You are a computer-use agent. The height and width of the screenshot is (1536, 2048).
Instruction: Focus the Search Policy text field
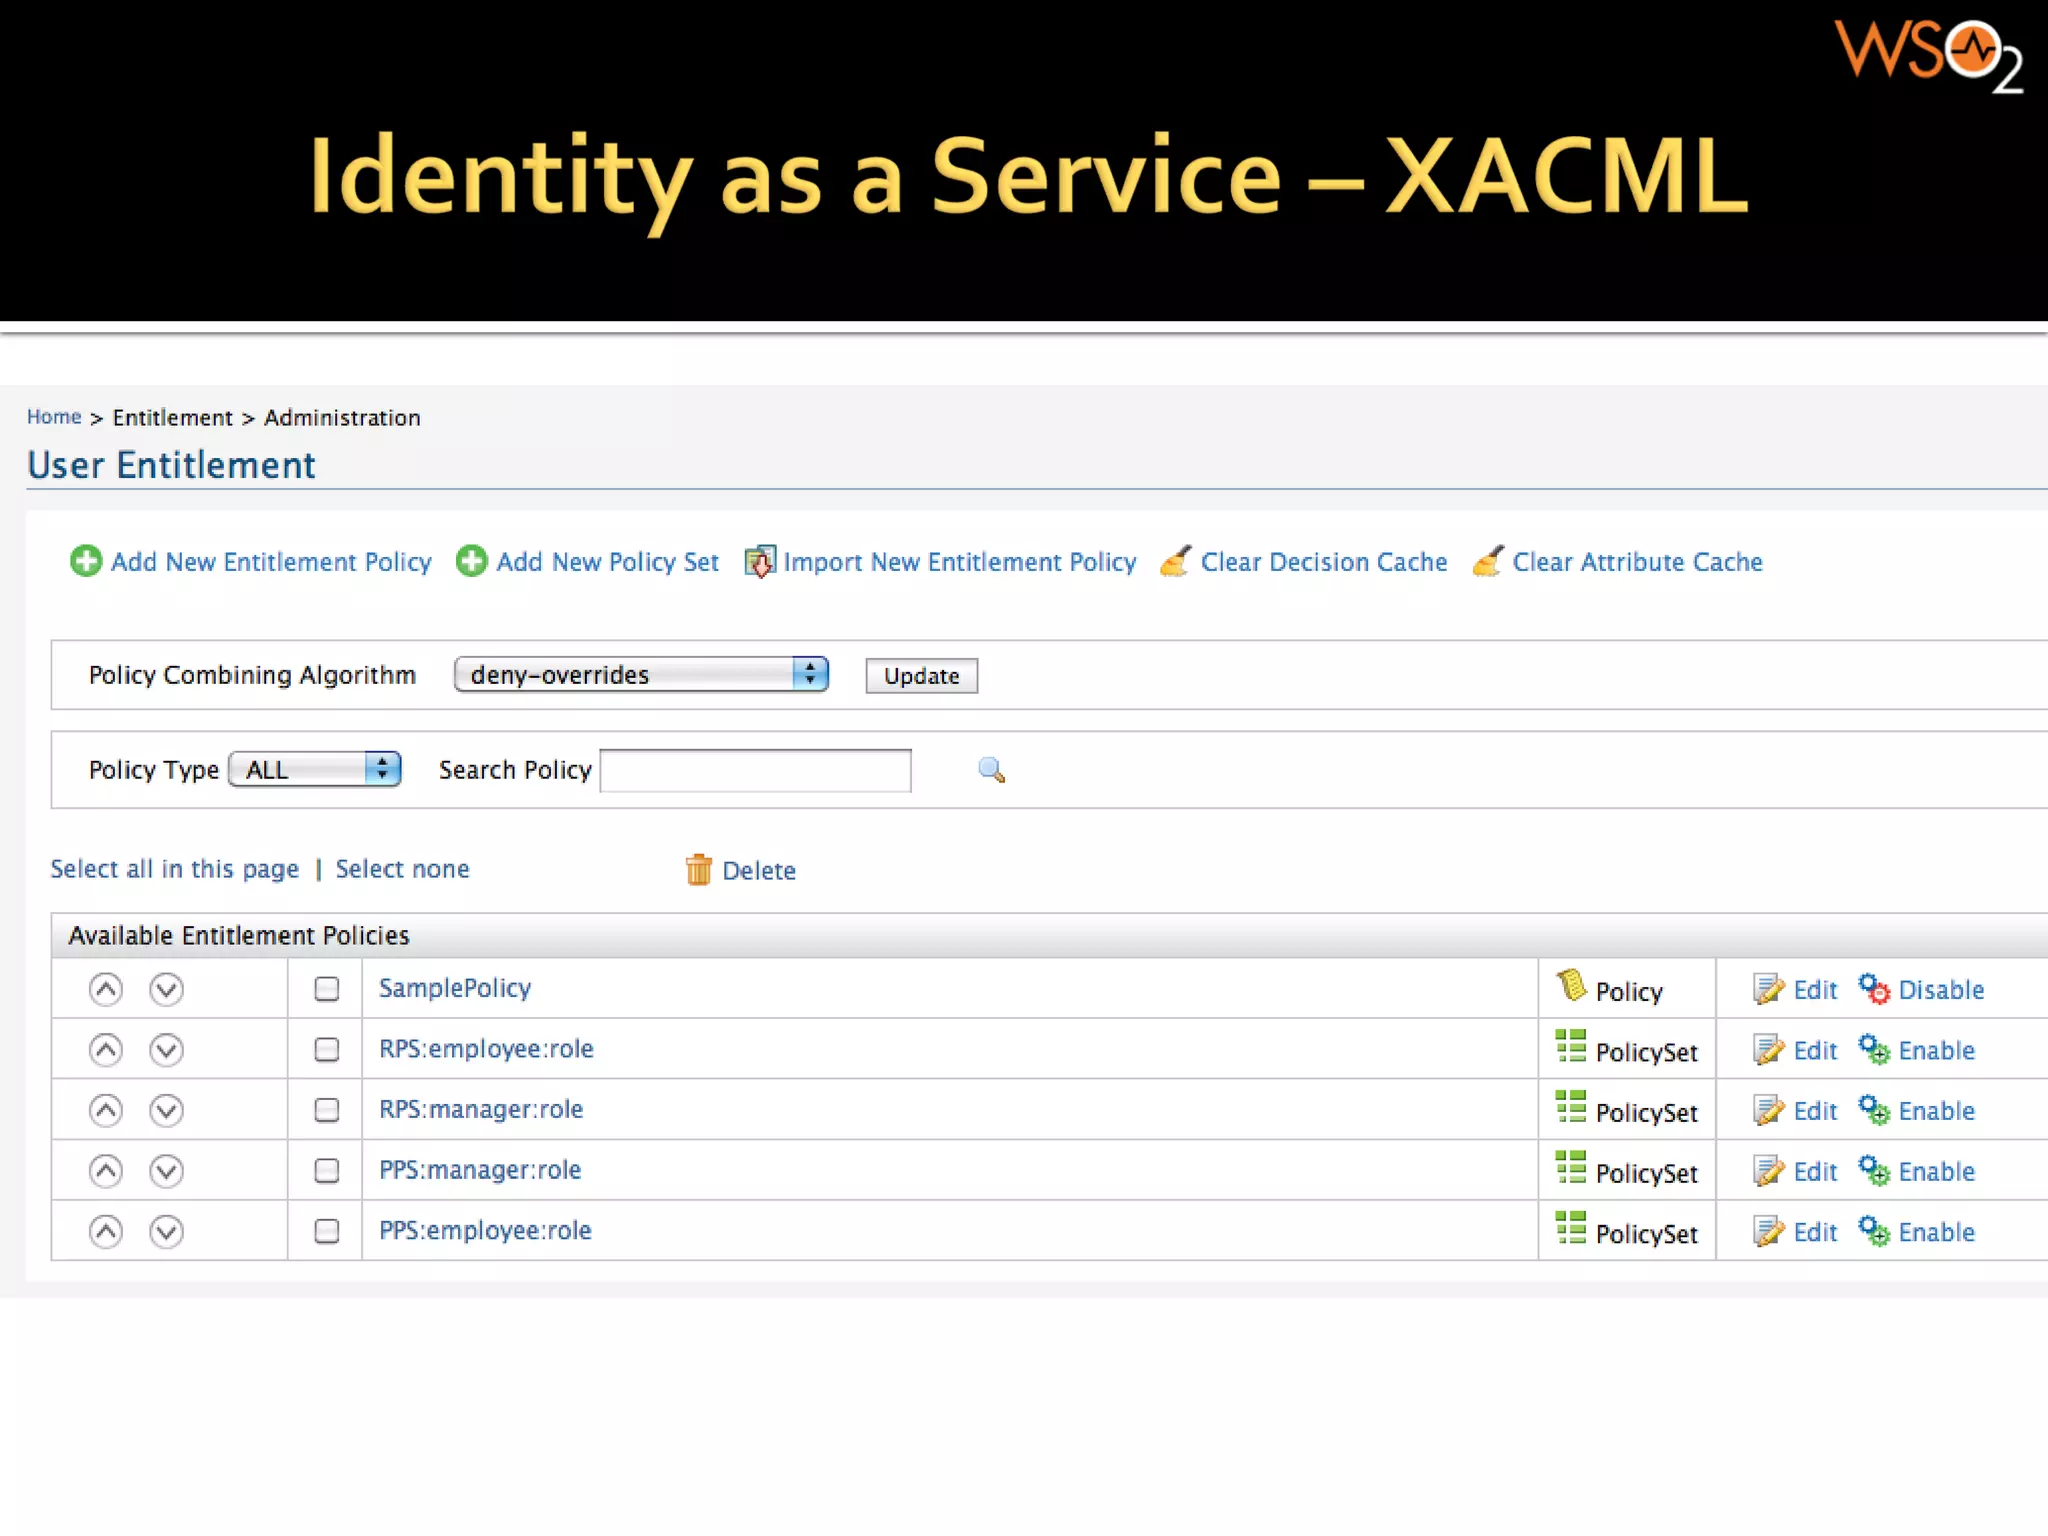[755, 770]
